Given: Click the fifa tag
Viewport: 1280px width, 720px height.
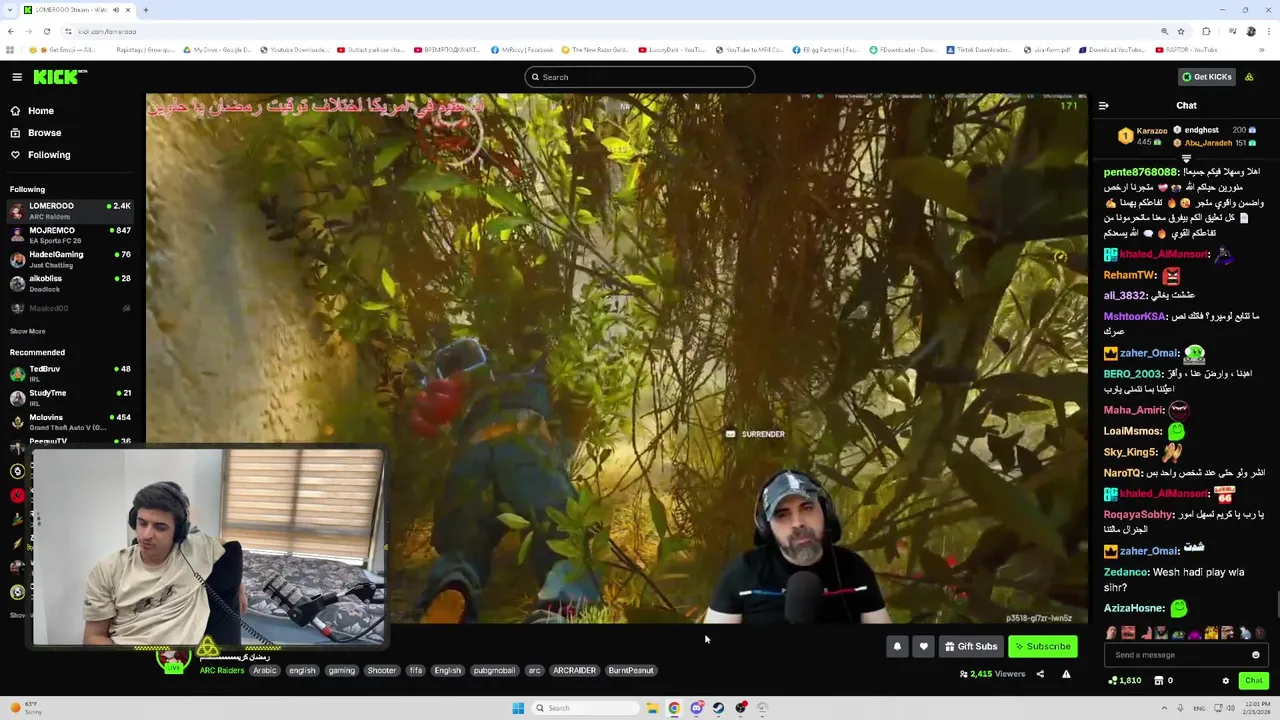Looking at the screenshot, I should [415, 670].
